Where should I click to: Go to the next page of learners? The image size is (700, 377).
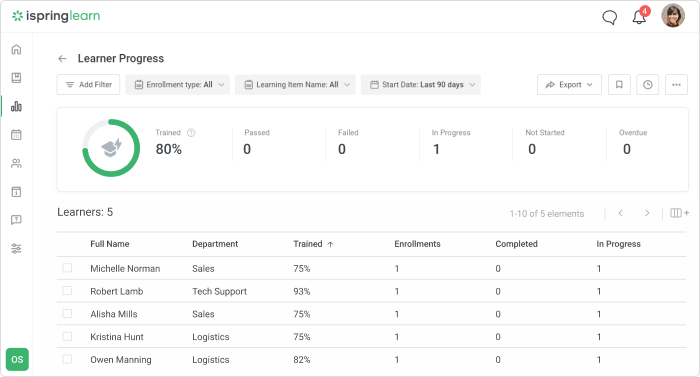pyautogui.click(x=647, y=213)
